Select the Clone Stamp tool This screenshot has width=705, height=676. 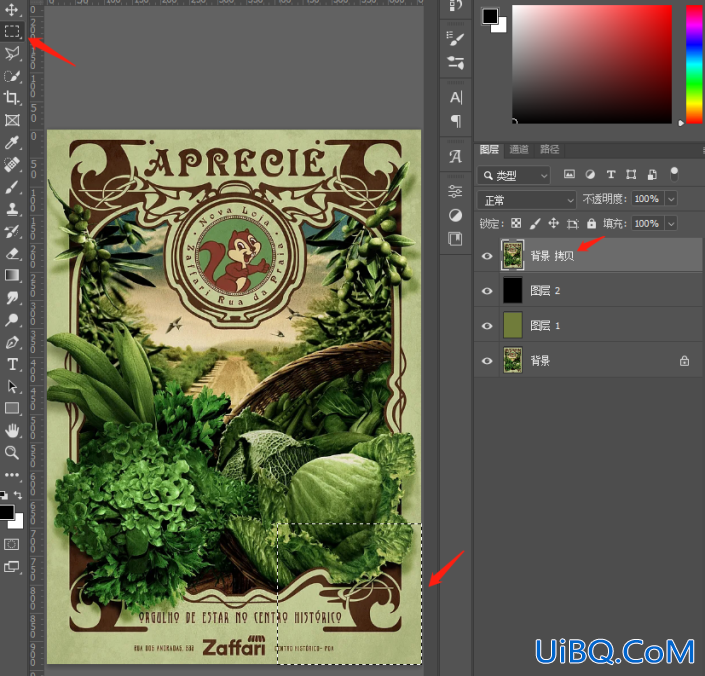(x=12, y=209)
